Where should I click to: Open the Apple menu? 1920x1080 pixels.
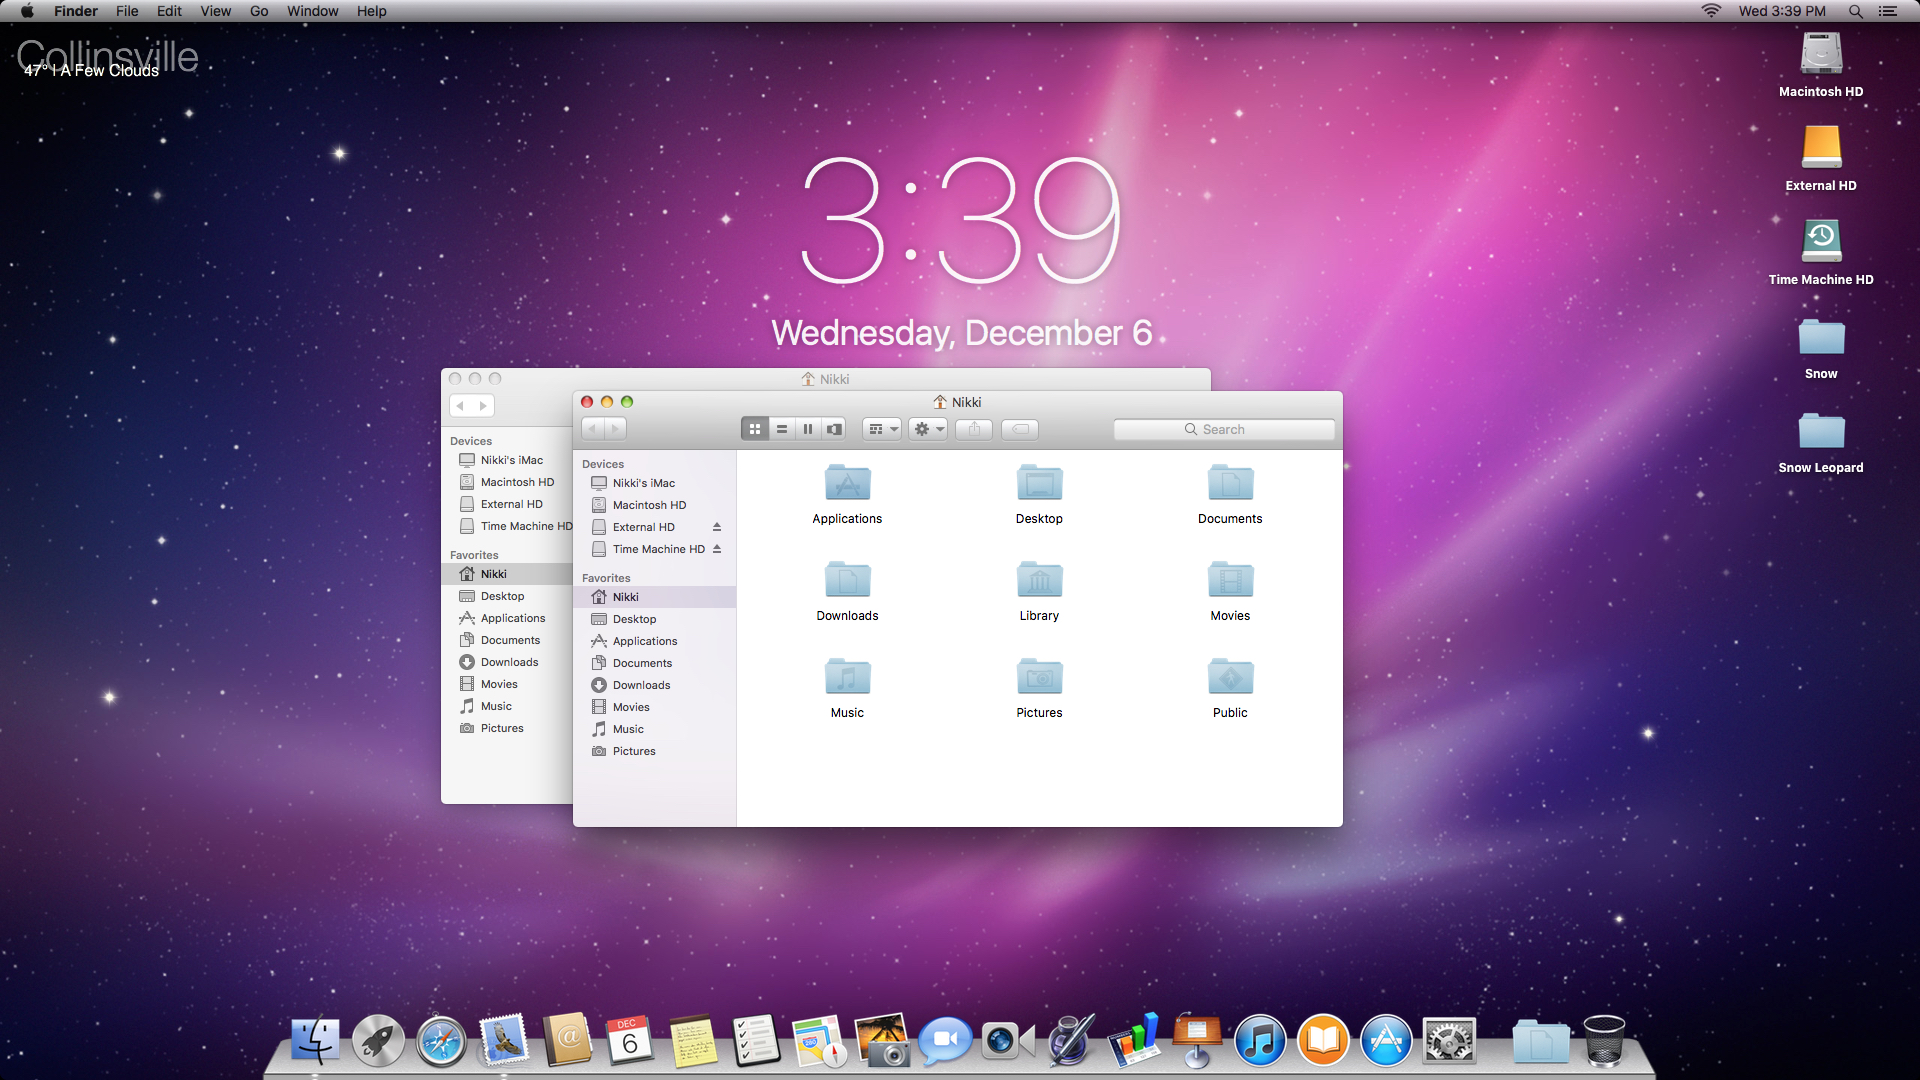click(27, 11)
